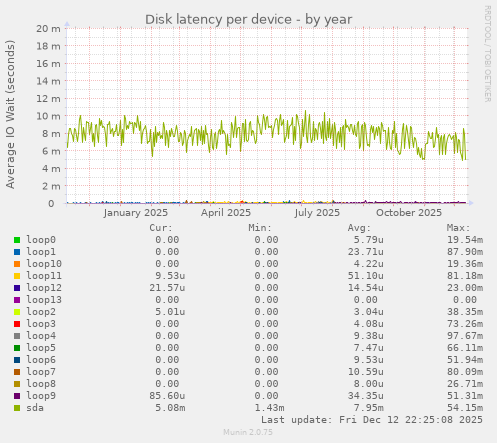Screen dimensions: 497x443
Task: Select the loop0 legend label
Action: tap(41, 240)
